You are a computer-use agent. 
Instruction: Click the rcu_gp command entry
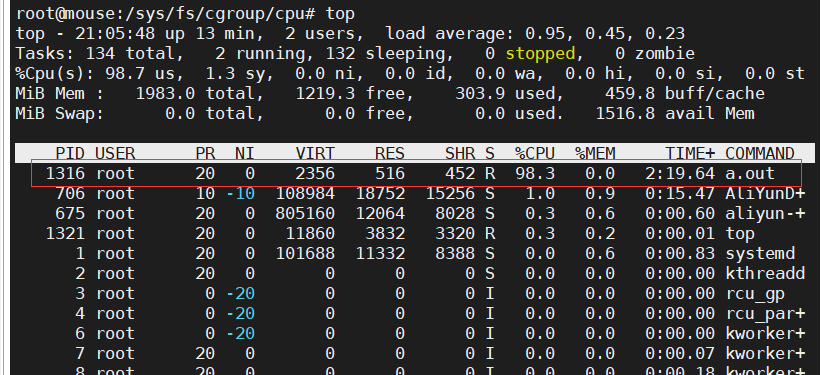pyautogui.click(x=755, y=294)
